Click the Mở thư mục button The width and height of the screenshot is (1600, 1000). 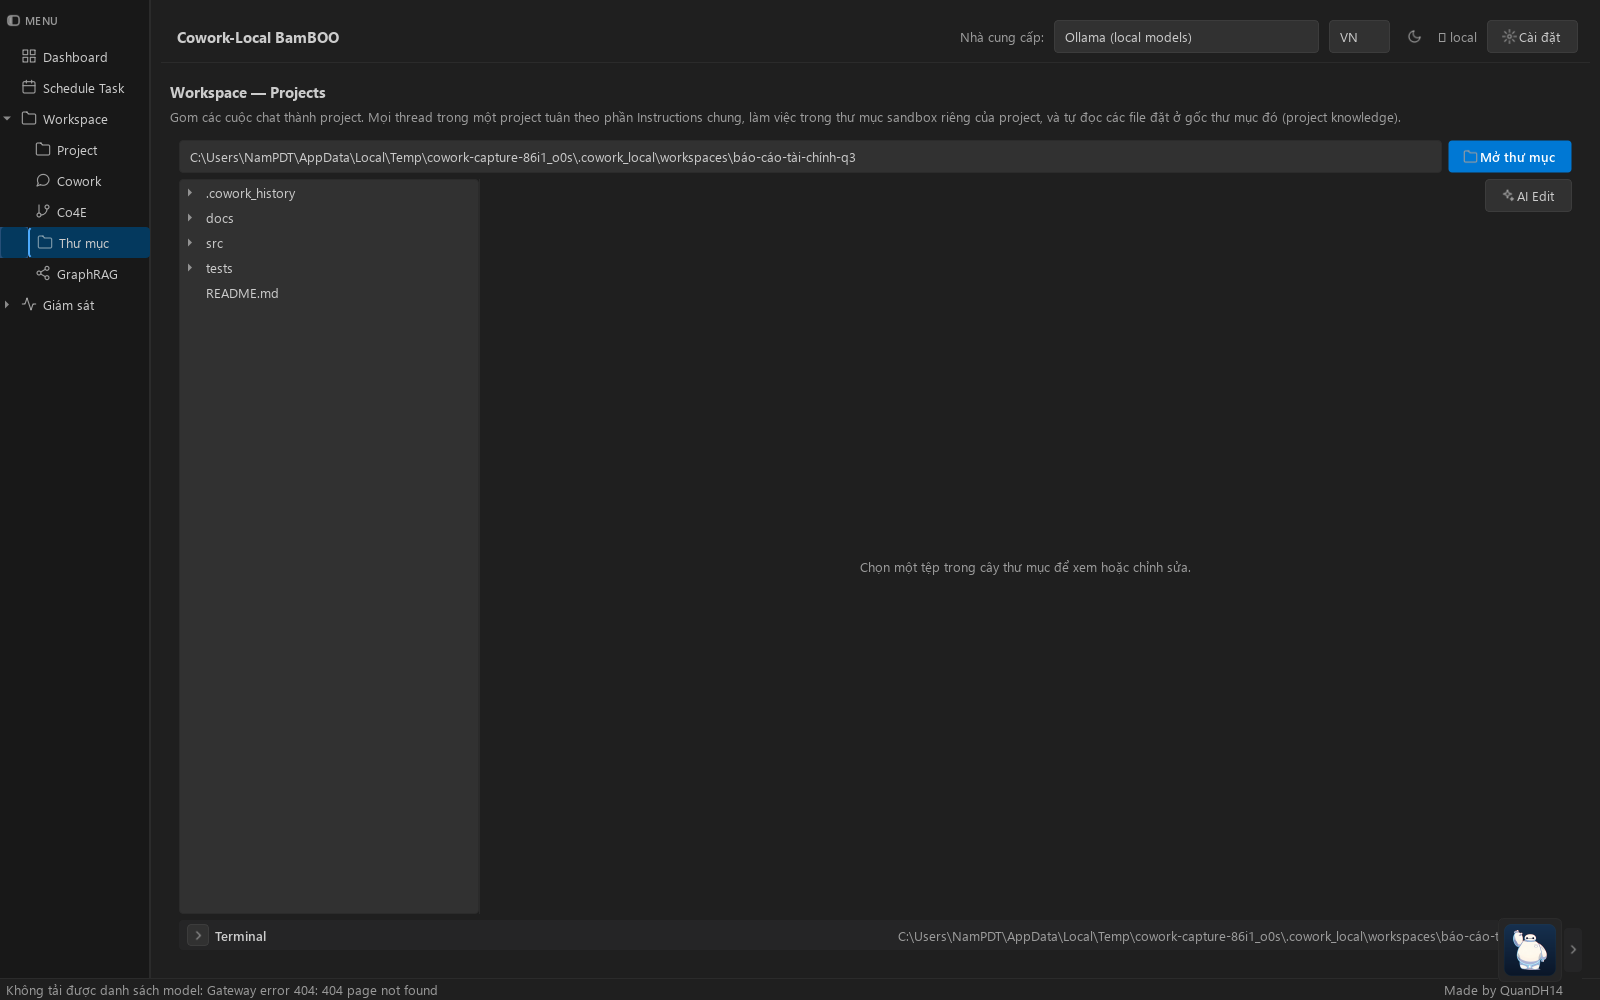click(1509, 157)
